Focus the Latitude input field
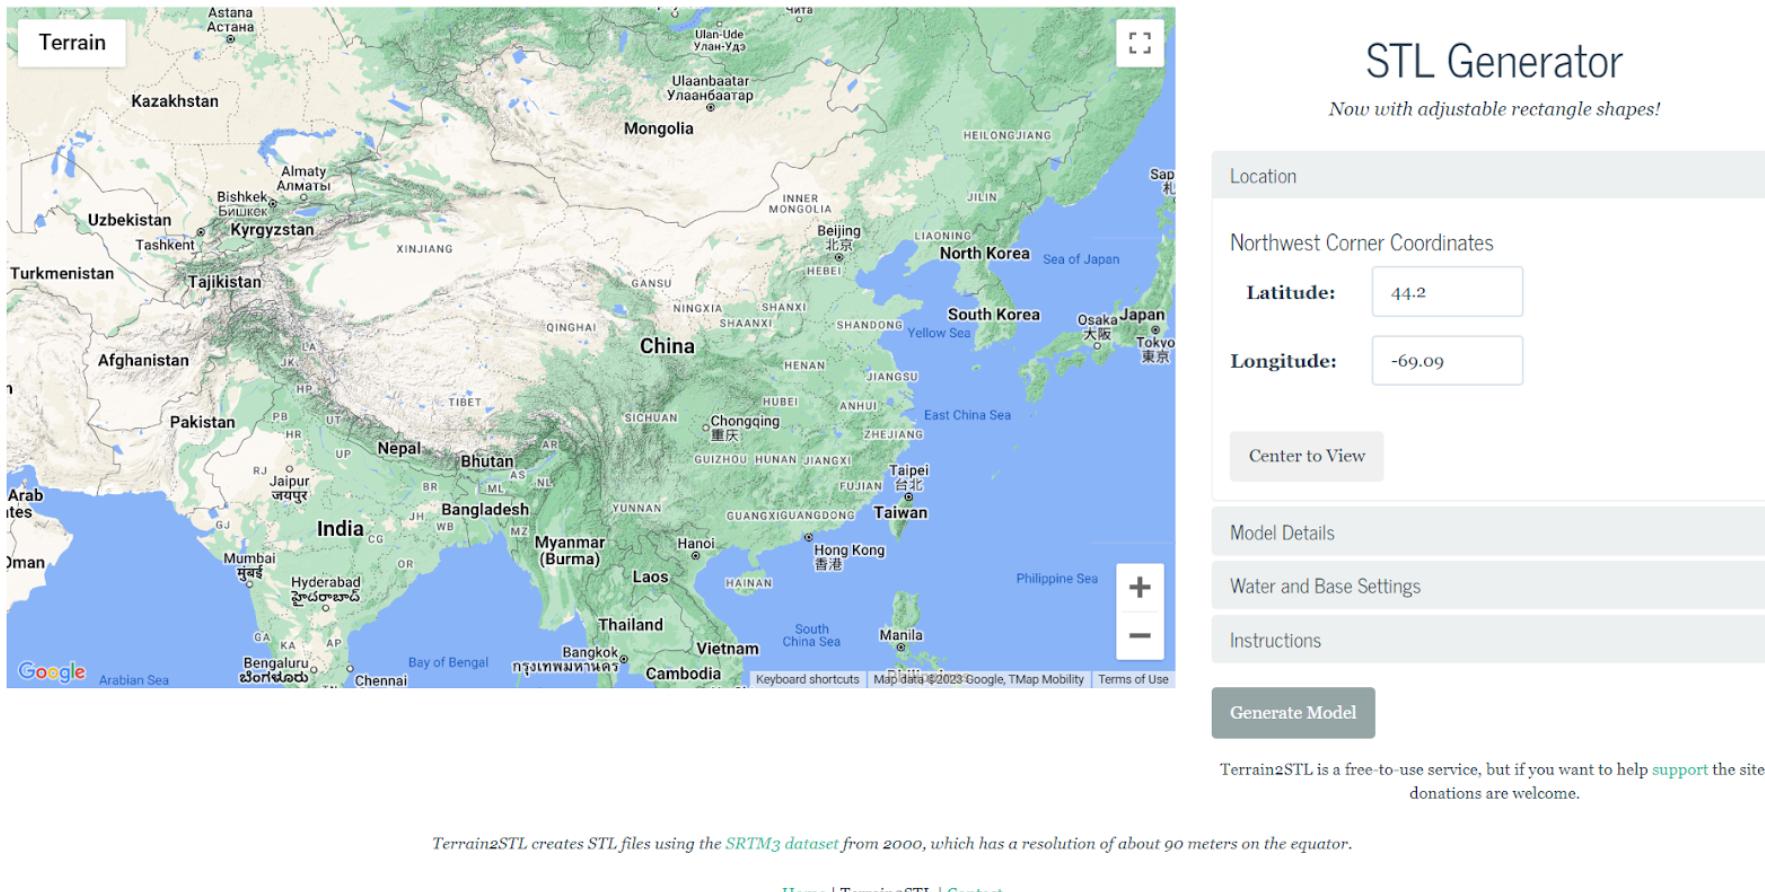This screenshot has width=1765, height=892. (1447, 292)
